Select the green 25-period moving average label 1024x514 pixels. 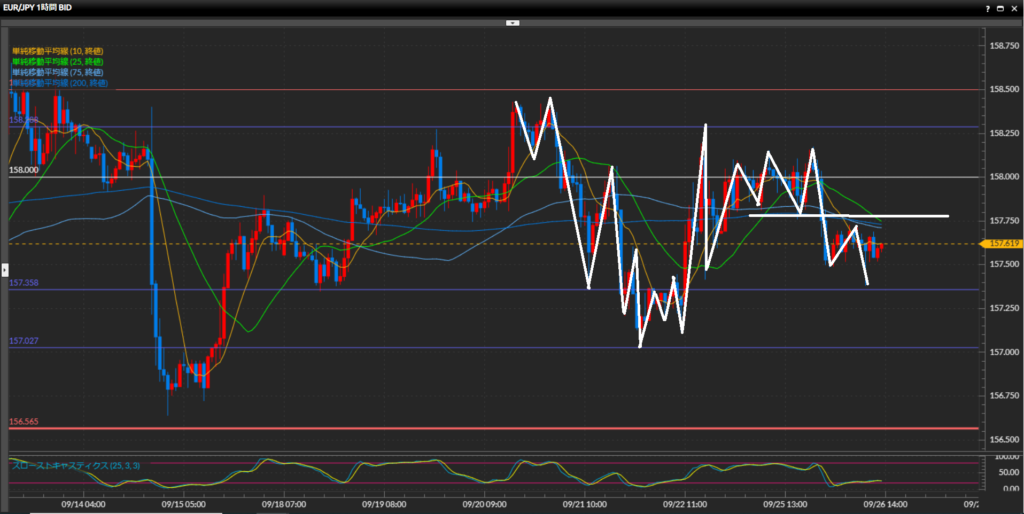(x=57, y=62)
